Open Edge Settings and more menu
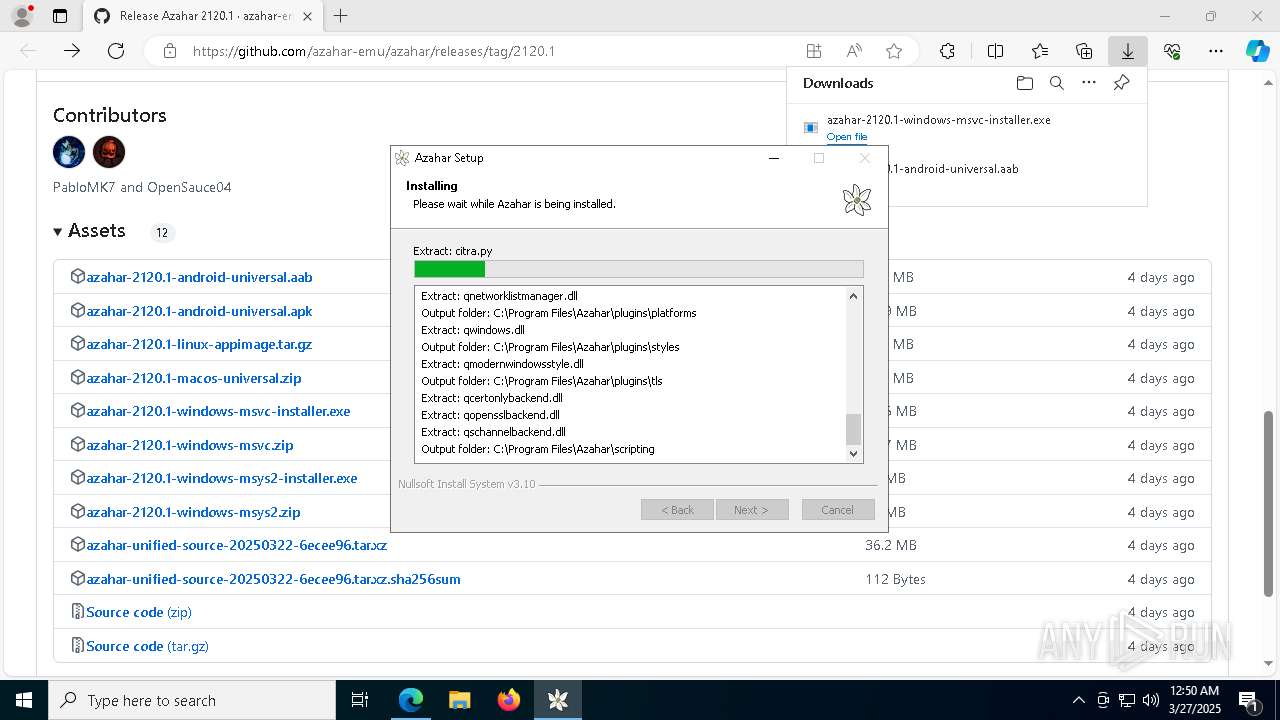The height and width of the screenshot is (720, 1280). coord(1216,51)
